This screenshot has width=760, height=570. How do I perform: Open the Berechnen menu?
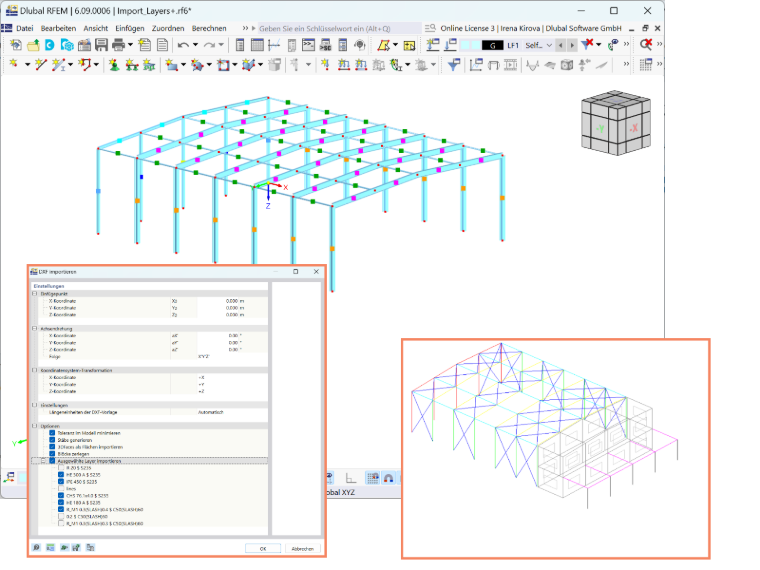point(209,28)
